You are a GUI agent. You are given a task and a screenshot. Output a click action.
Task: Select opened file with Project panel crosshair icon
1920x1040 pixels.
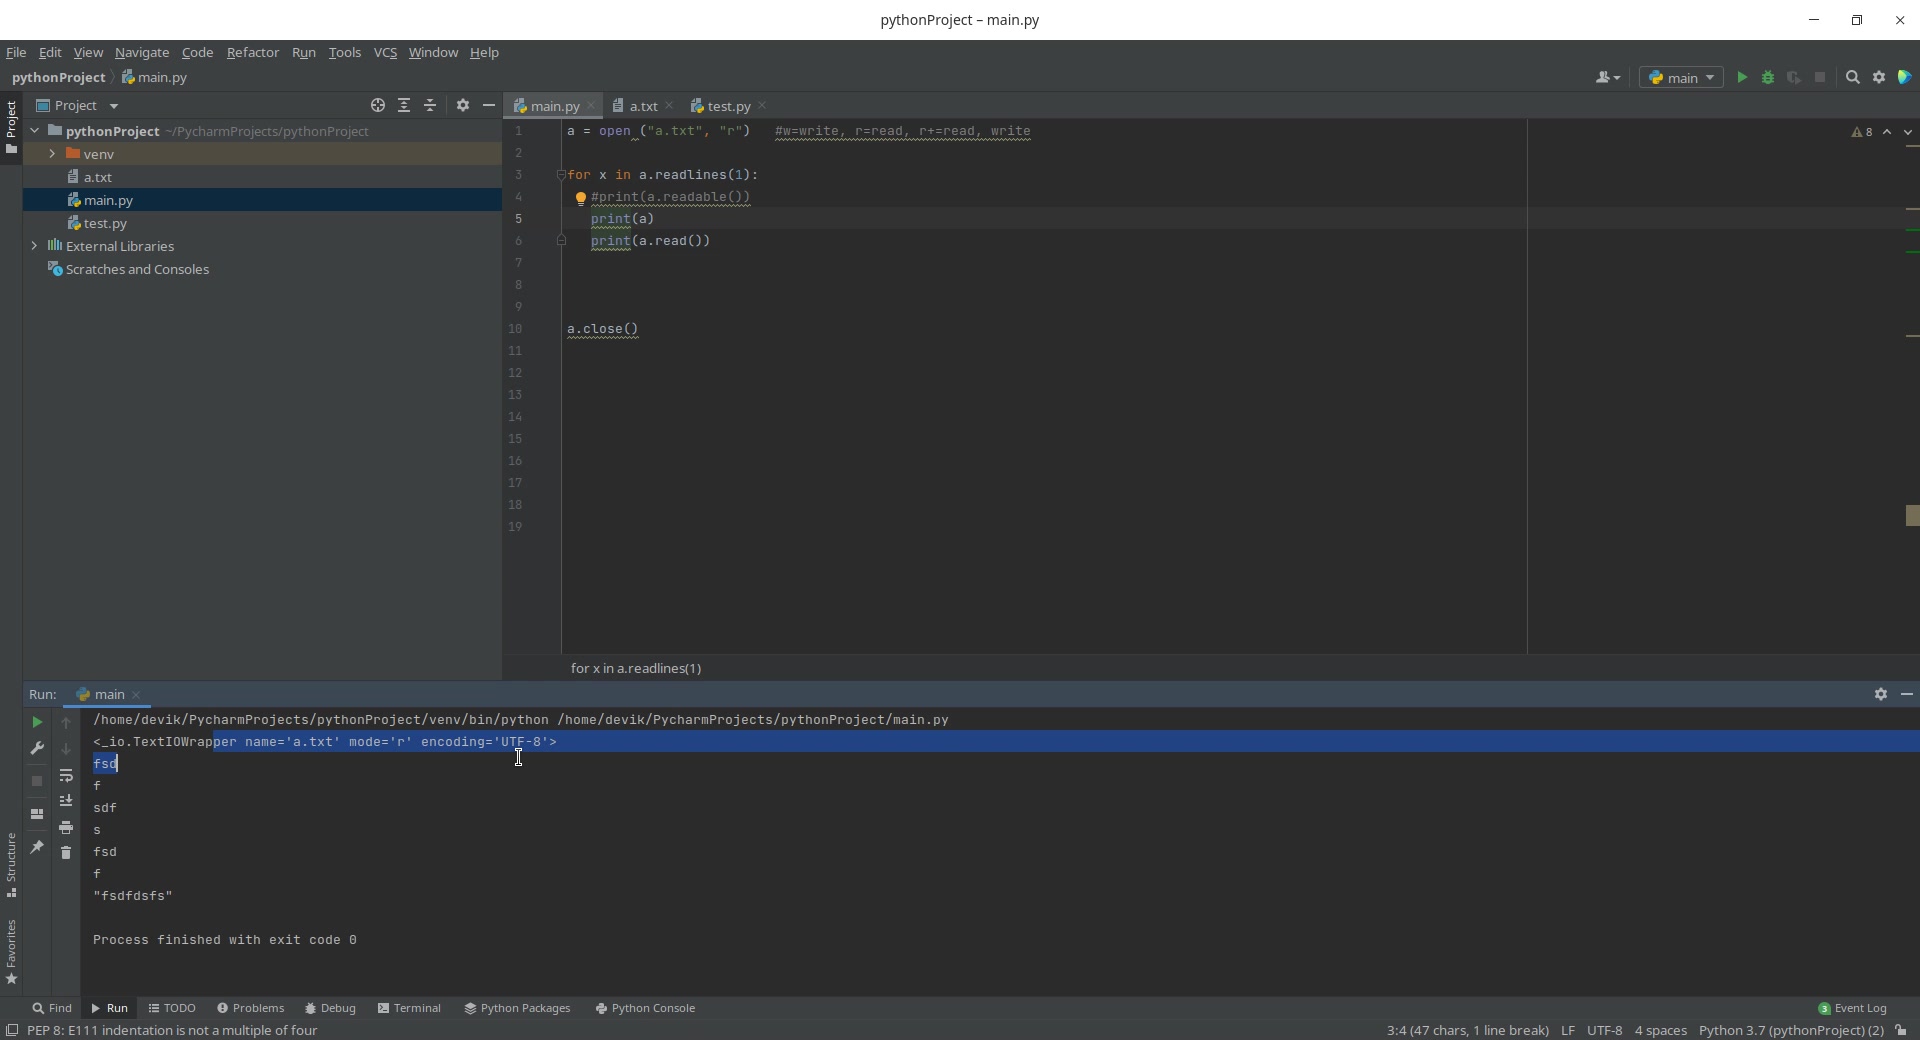tap(378, 105)
